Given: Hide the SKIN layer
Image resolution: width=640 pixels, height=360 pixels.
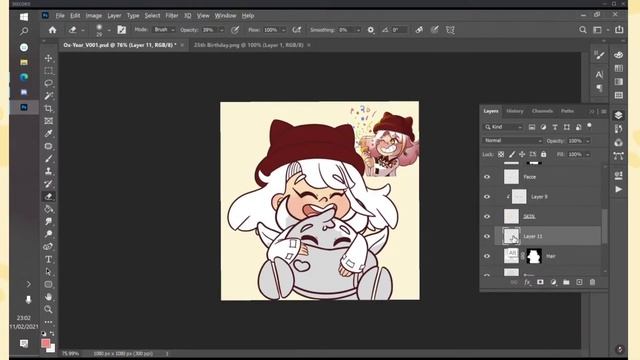Looking at the screenshot, I should [x=487, y=216].
